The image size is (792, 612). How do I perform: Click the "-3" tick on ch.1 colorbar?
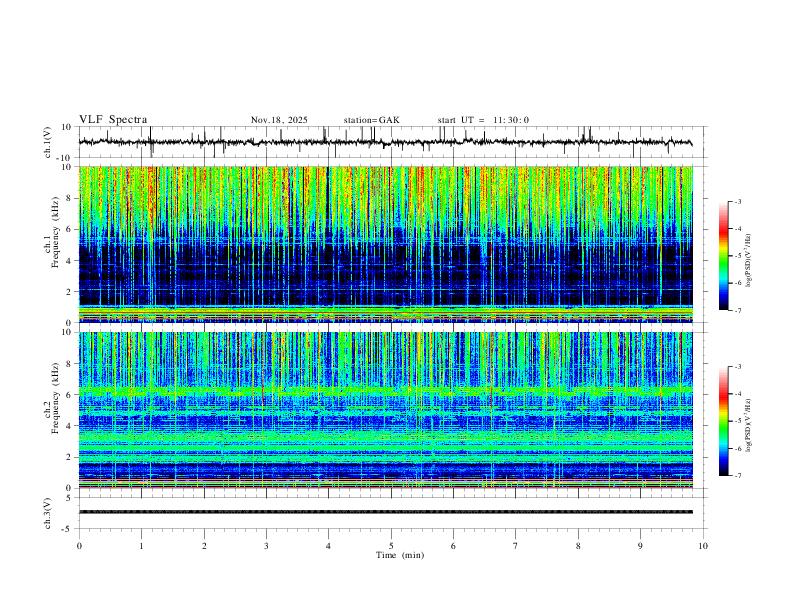point(737,201)
